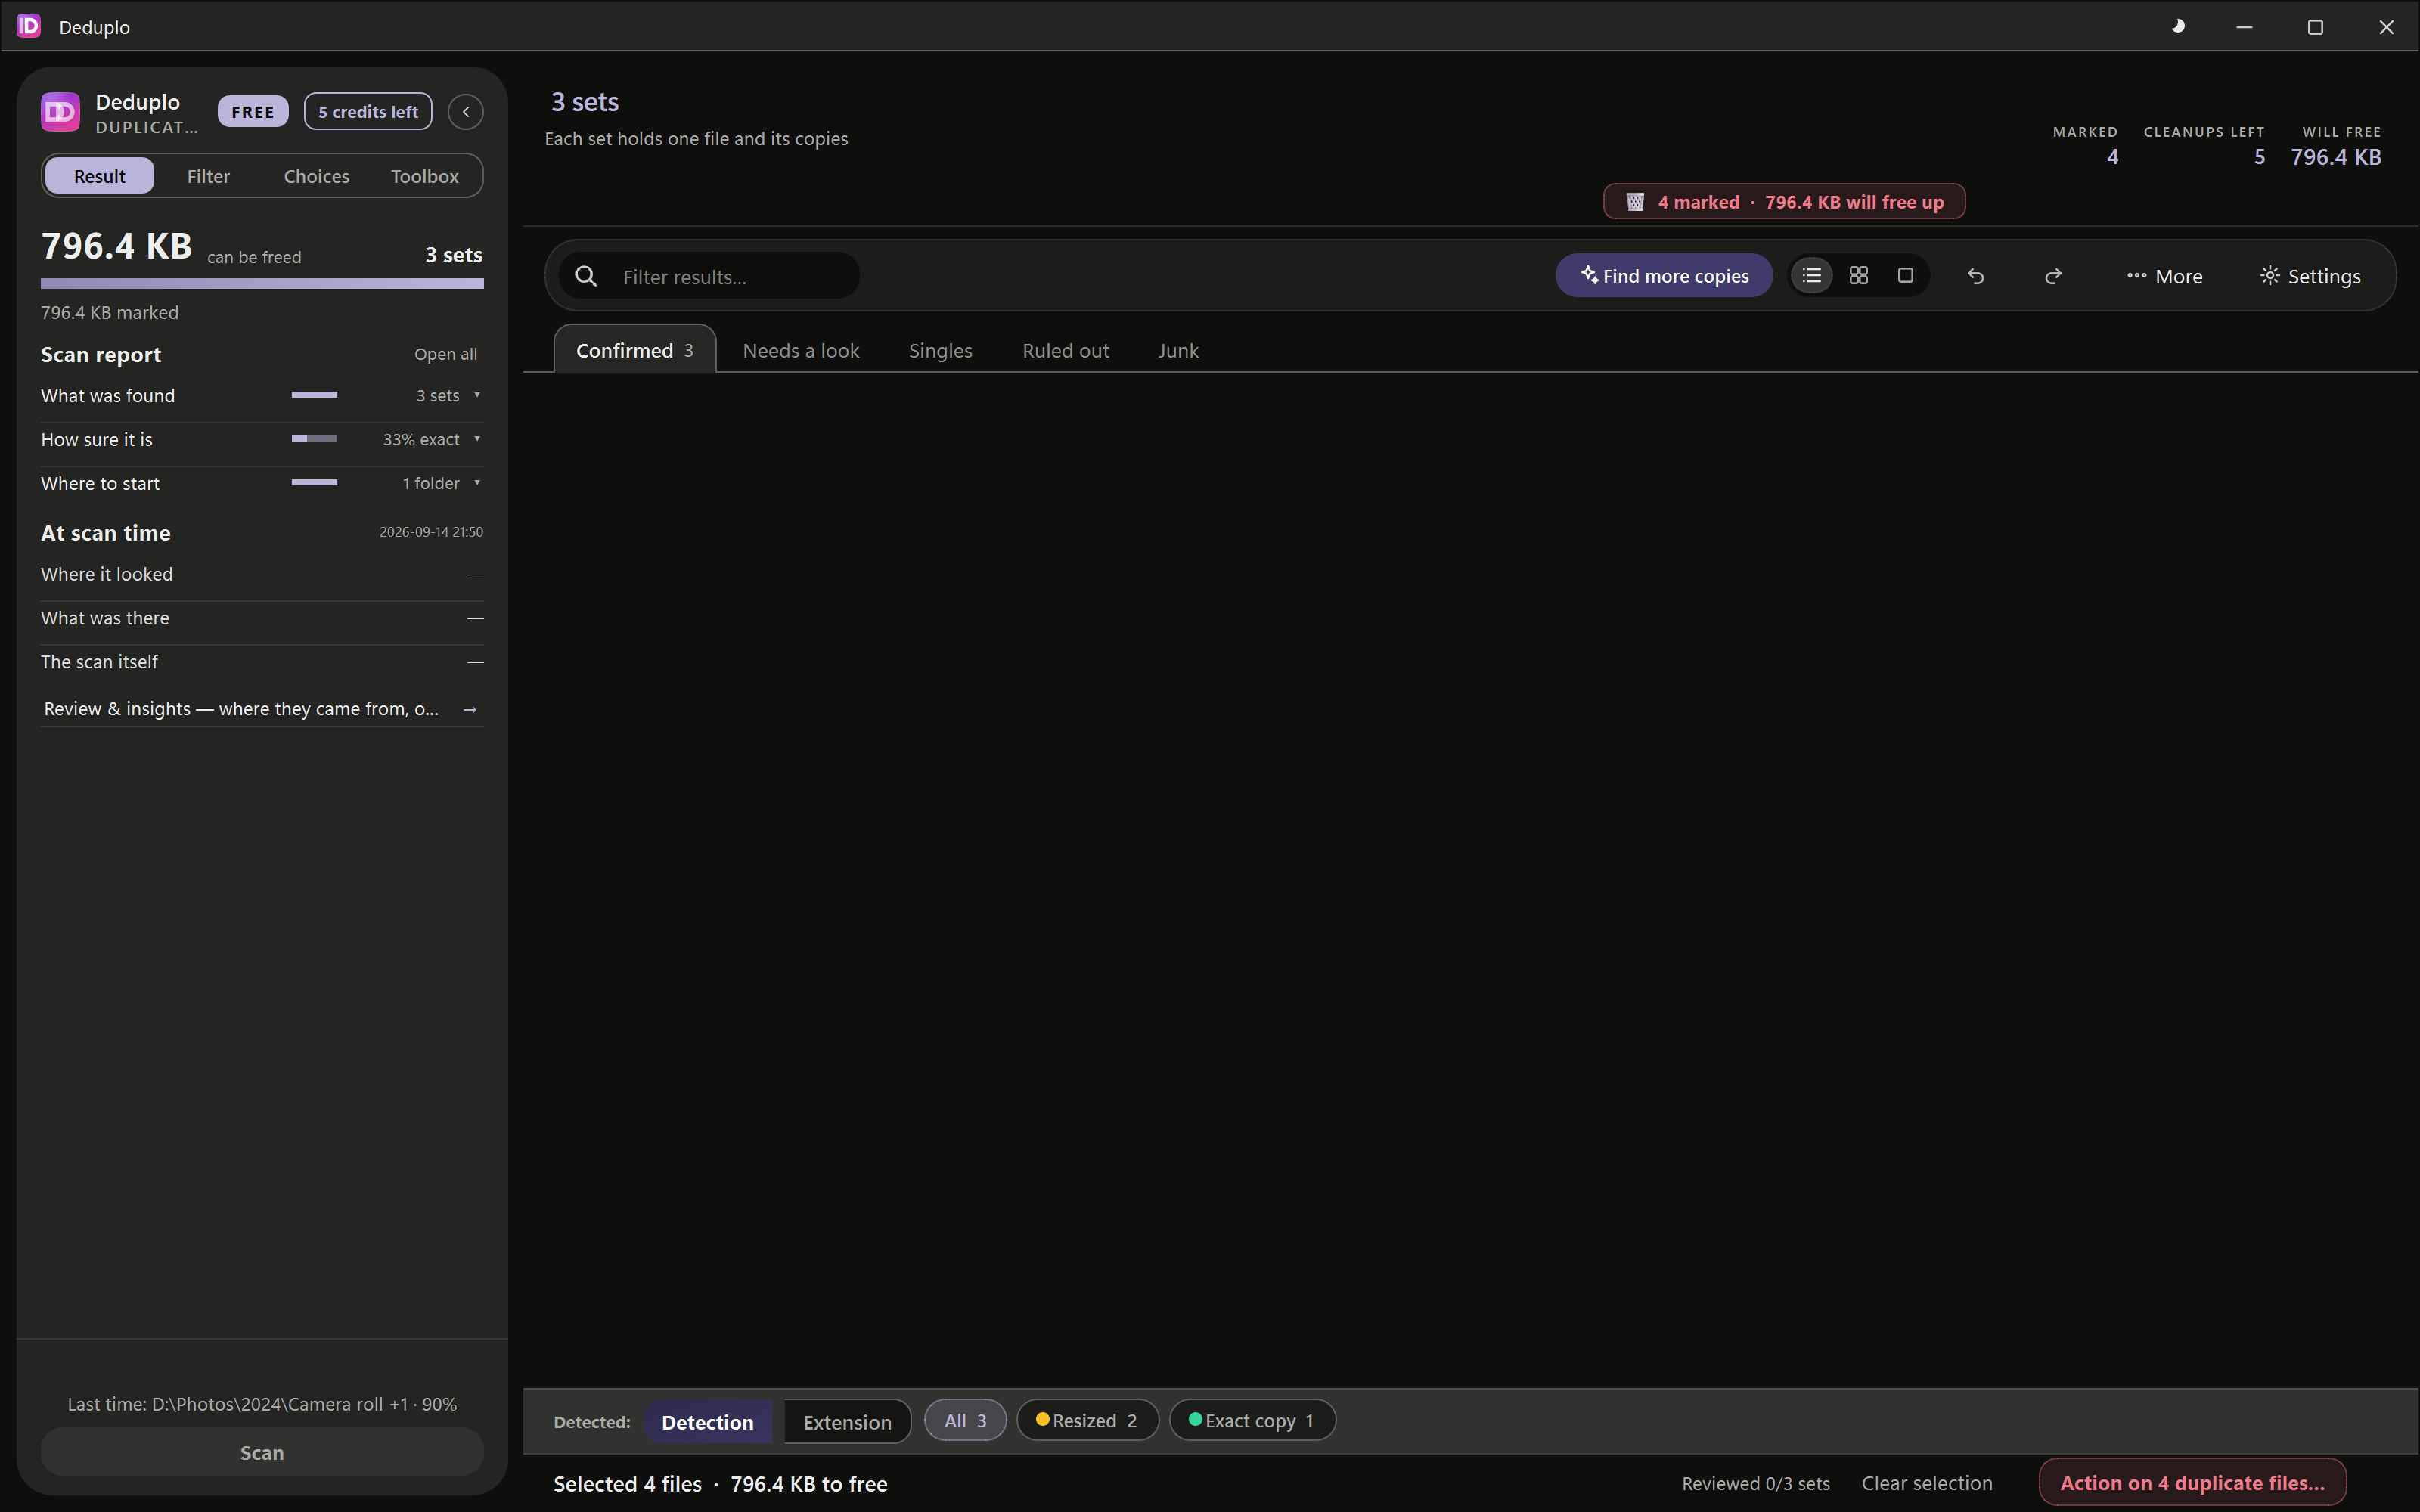Expand the How sure it is row
This screenshot has height=1512, width=2420.
pos(262,440)
